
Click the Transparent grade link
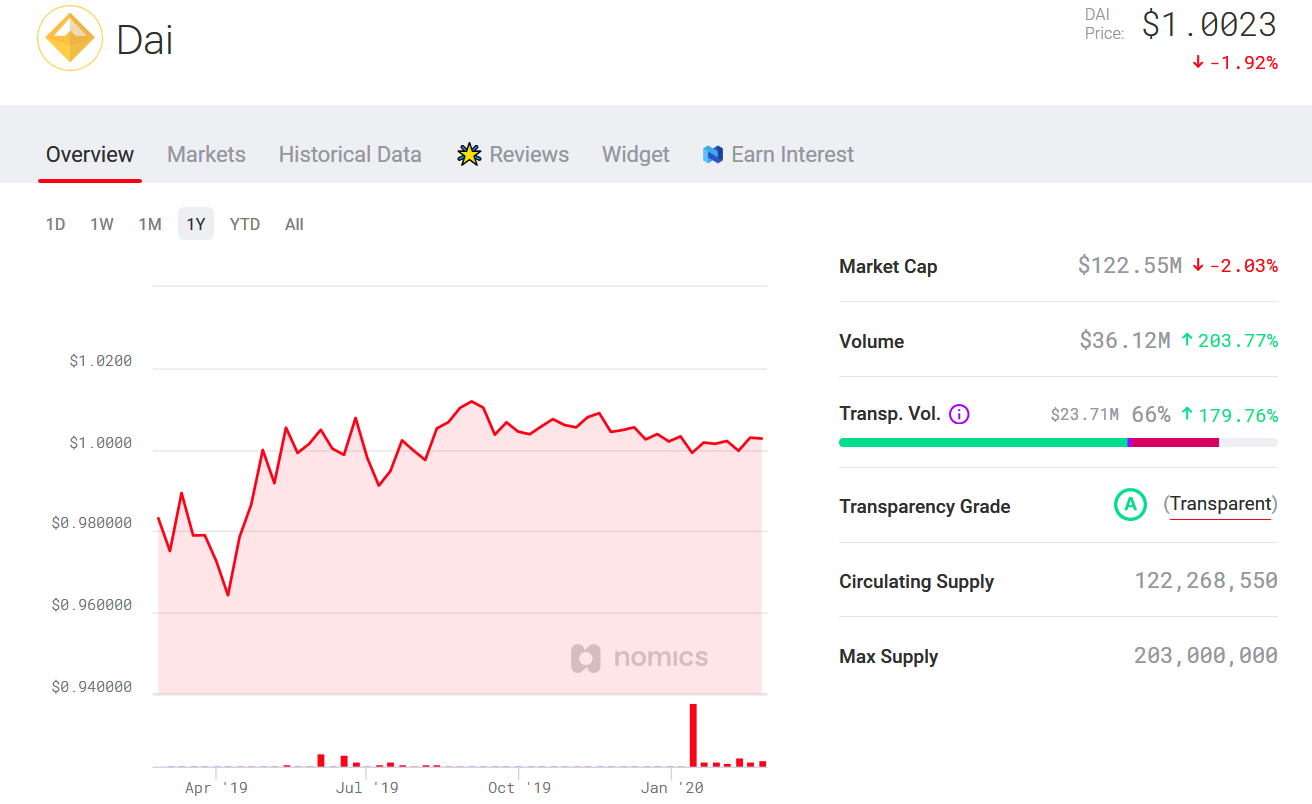(1221, 505)
